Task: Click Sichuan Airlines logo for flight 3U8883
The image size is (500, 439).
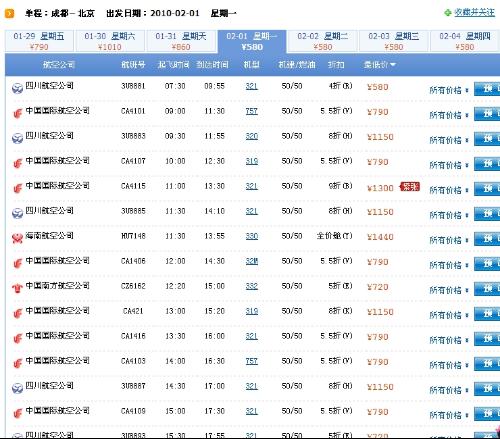Action: pyautogui.click(x=17, y=138)
